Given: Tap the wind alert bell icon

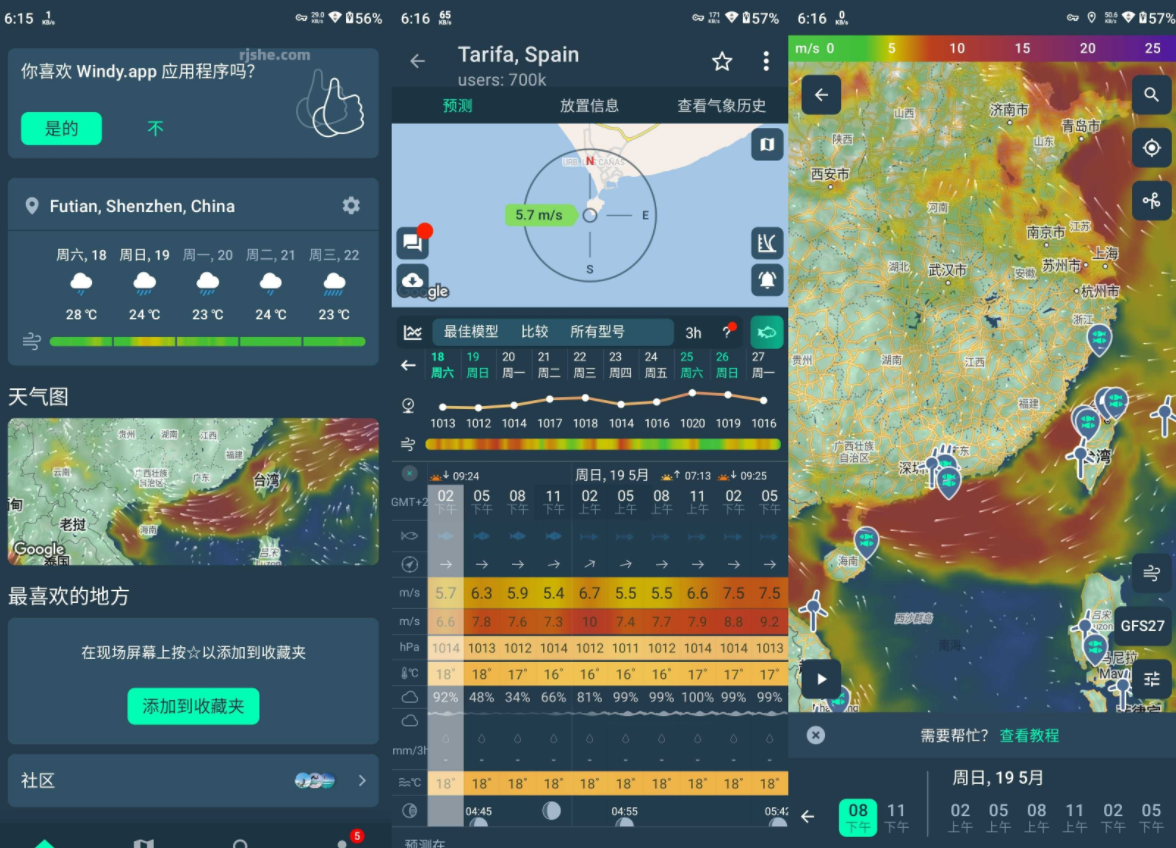Looking at the screenshot, I should [766, 280].
